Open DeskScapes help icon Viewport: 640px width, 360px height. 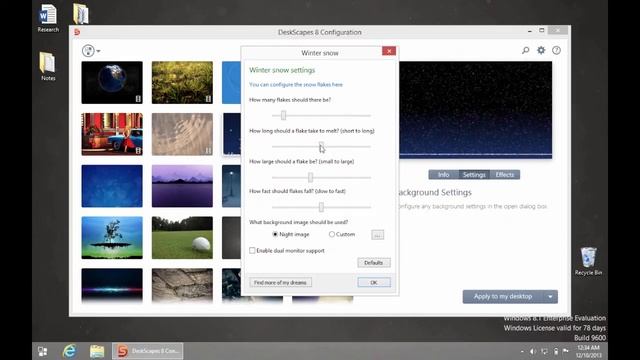pos(556,50)
